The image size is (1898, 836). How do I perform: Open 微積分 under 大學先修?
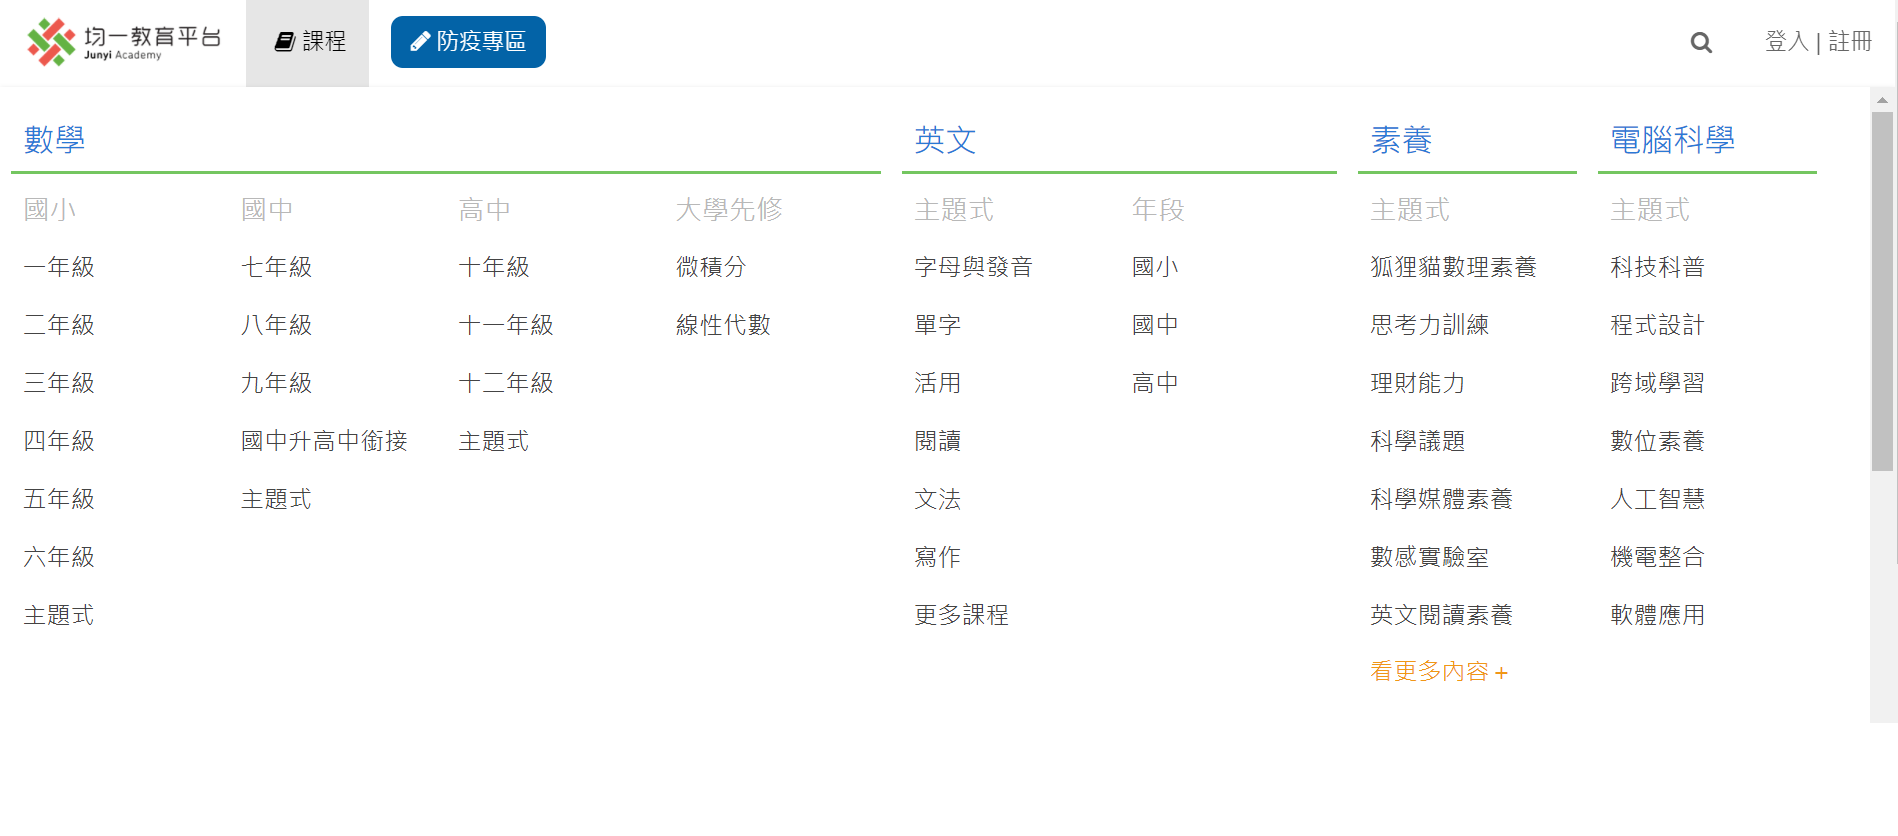[711, 267]
